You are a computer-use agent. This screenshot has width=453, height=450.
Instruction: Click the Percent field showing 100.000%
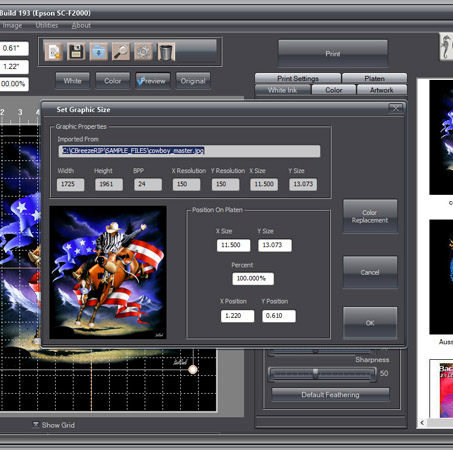(x=253, y=278)
